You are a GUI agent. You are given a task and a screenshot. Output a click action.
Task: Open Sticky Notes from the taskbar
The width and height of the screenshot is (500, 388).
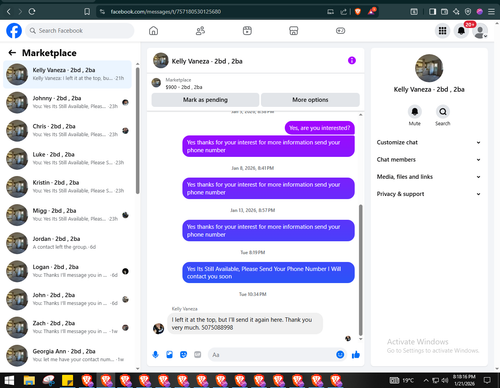pyautogui.click(x=68, y=380)
